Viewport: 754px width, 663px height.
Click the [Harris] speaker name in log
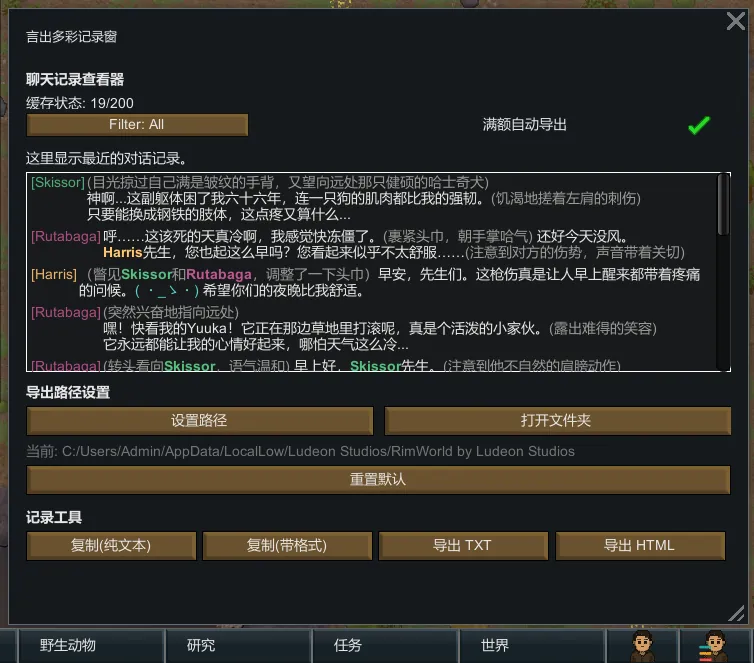click(x=54, y=275)
